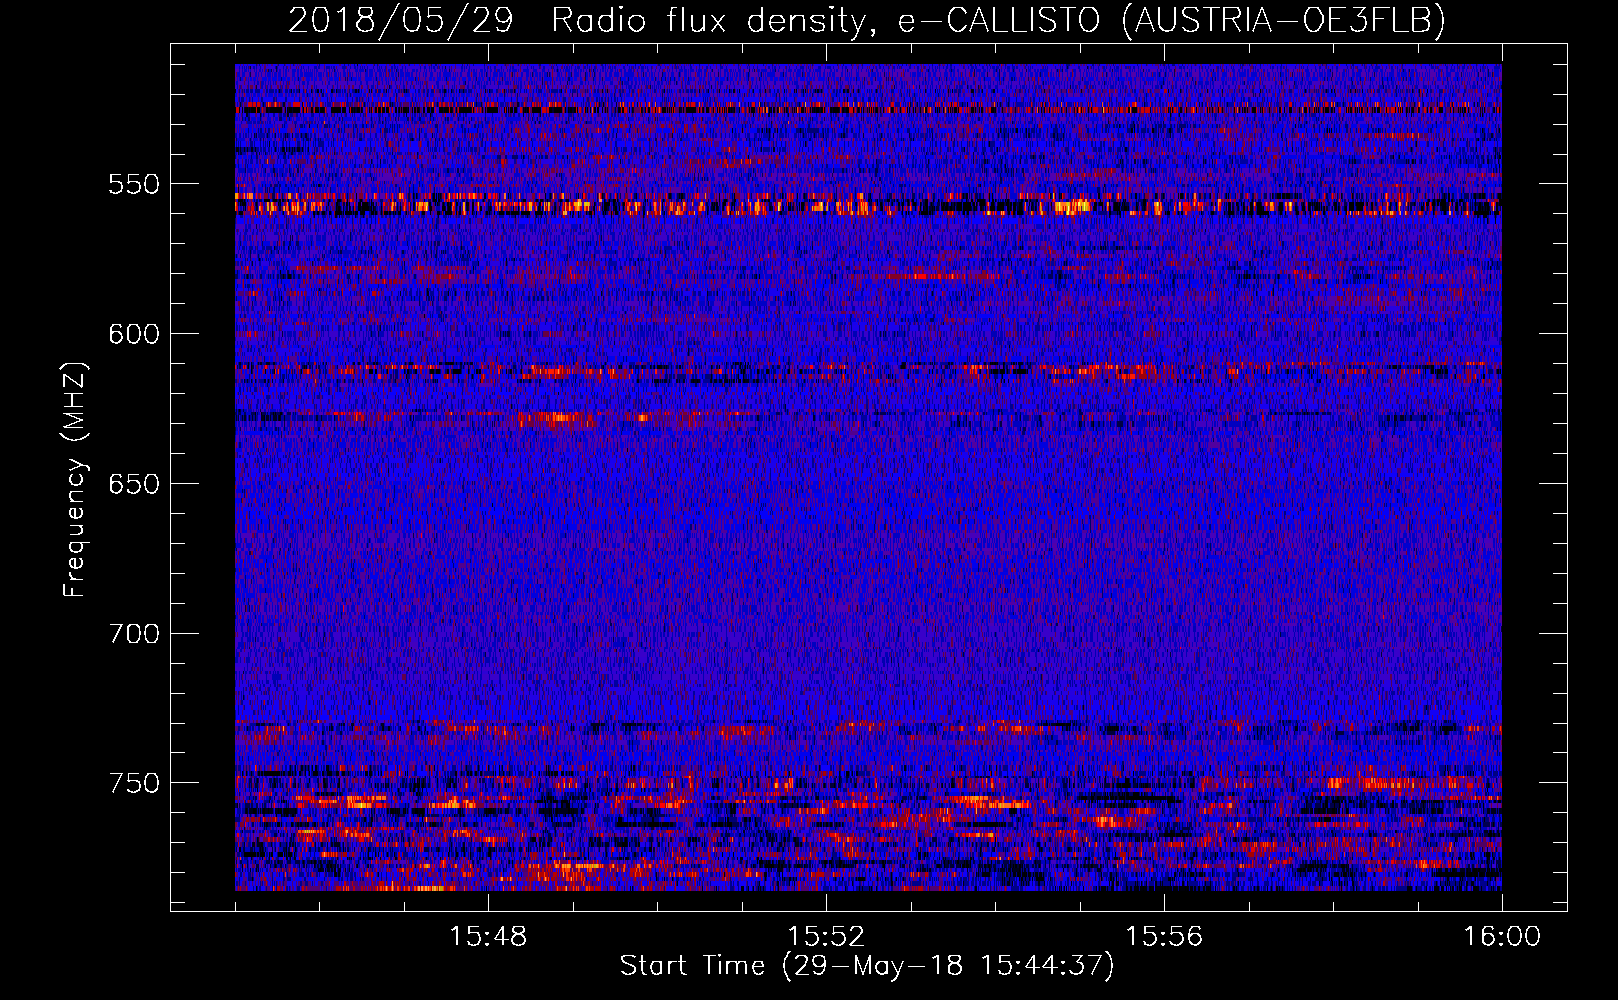The height and width of the screenshot is (1000, 1618).
Task: Click the 15:48 time tick label
Action: pos(488,937)
